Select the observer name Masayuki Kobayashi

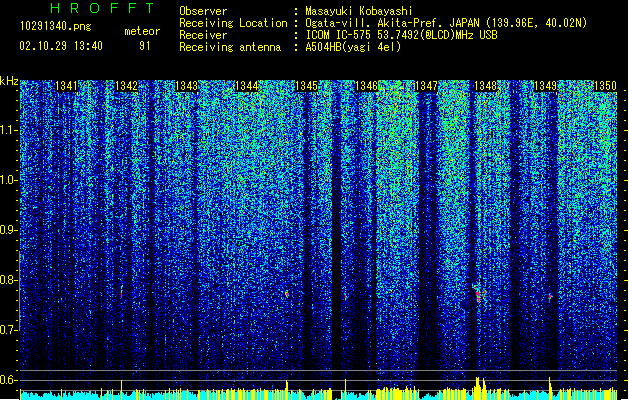click(x=359, y=11)
